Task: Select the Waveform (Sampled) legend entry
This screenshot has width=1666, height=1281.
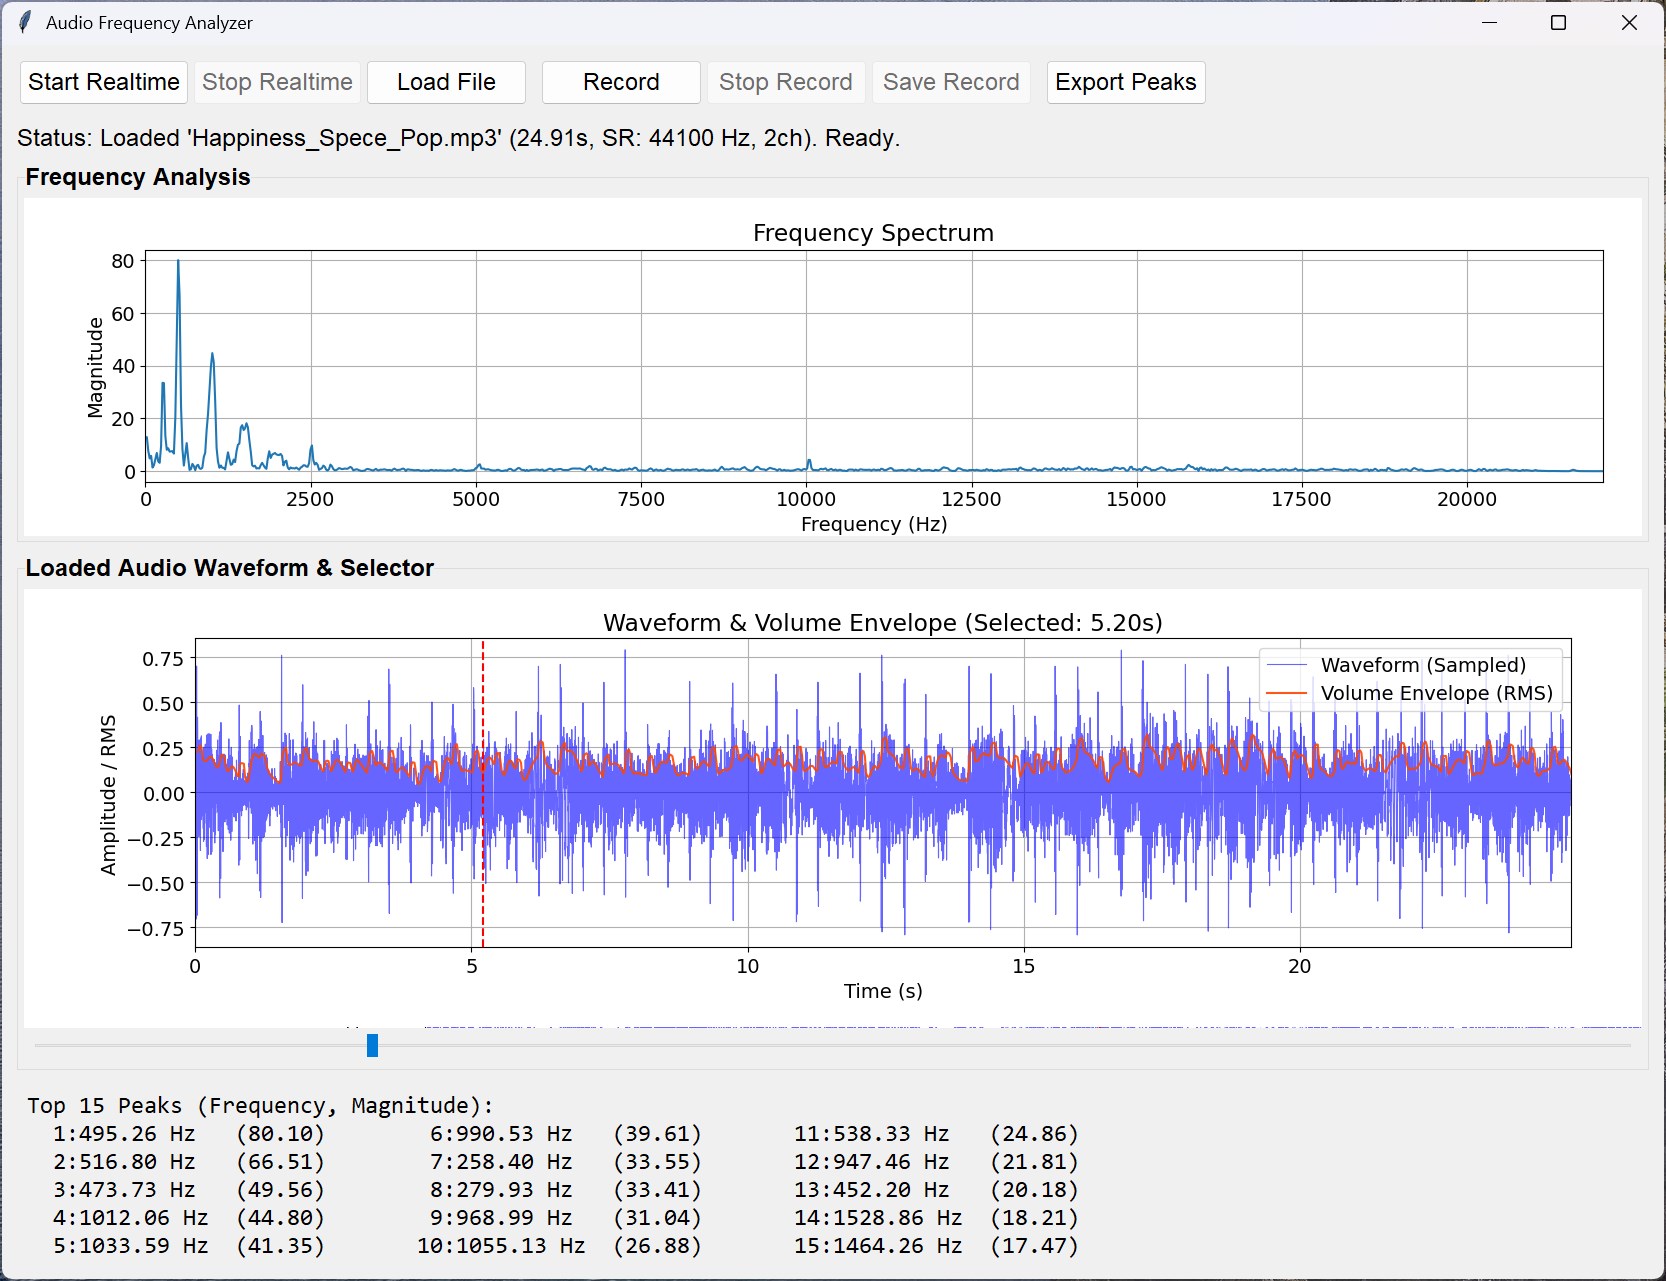Action: coord(1423,664)
